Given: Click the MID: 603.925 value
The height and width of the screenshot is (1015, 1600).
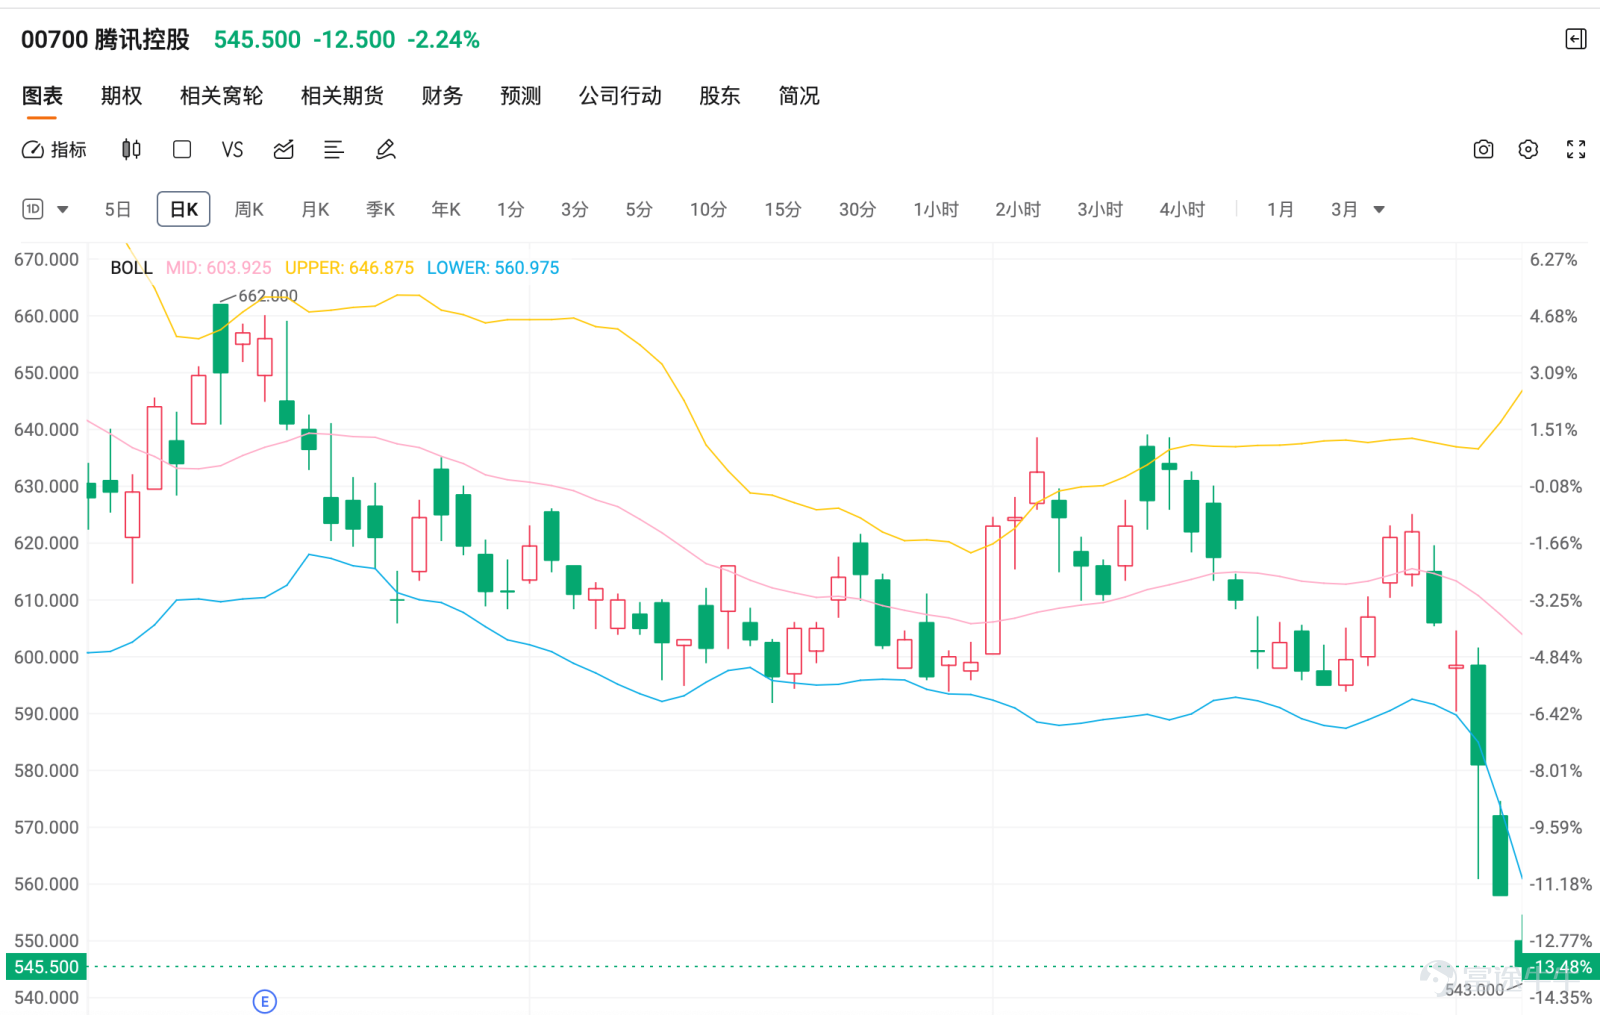Looking at the screenshot, I should tap(218, 268).
